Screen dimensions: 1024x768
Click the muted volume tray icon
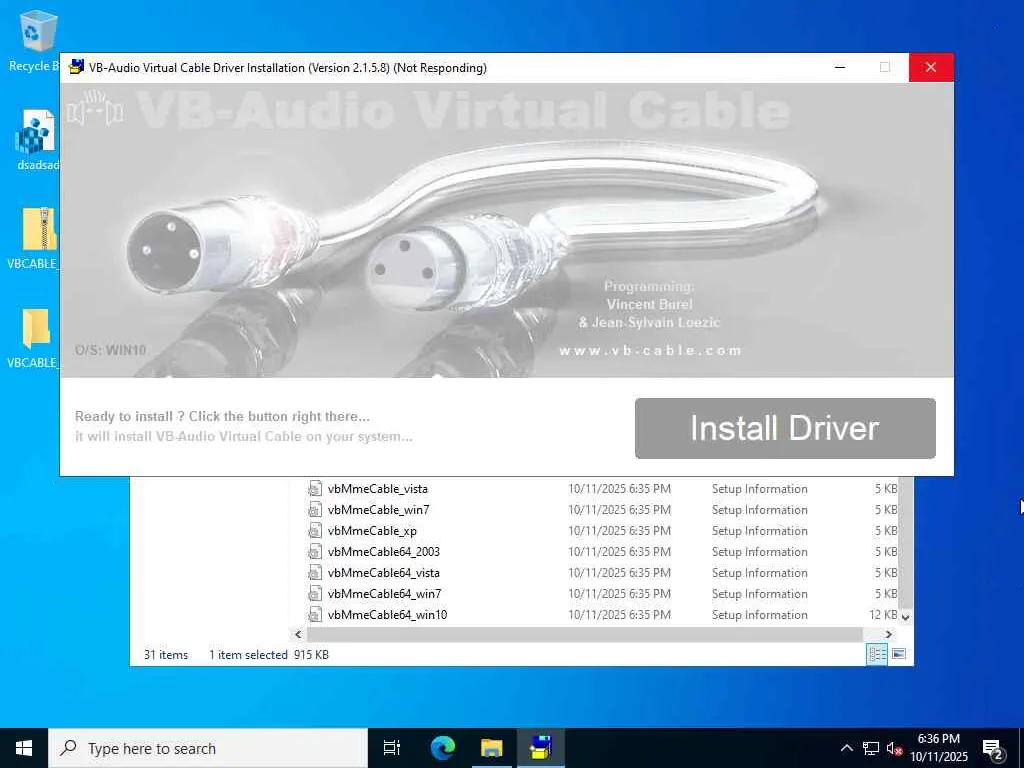[895, 748]
